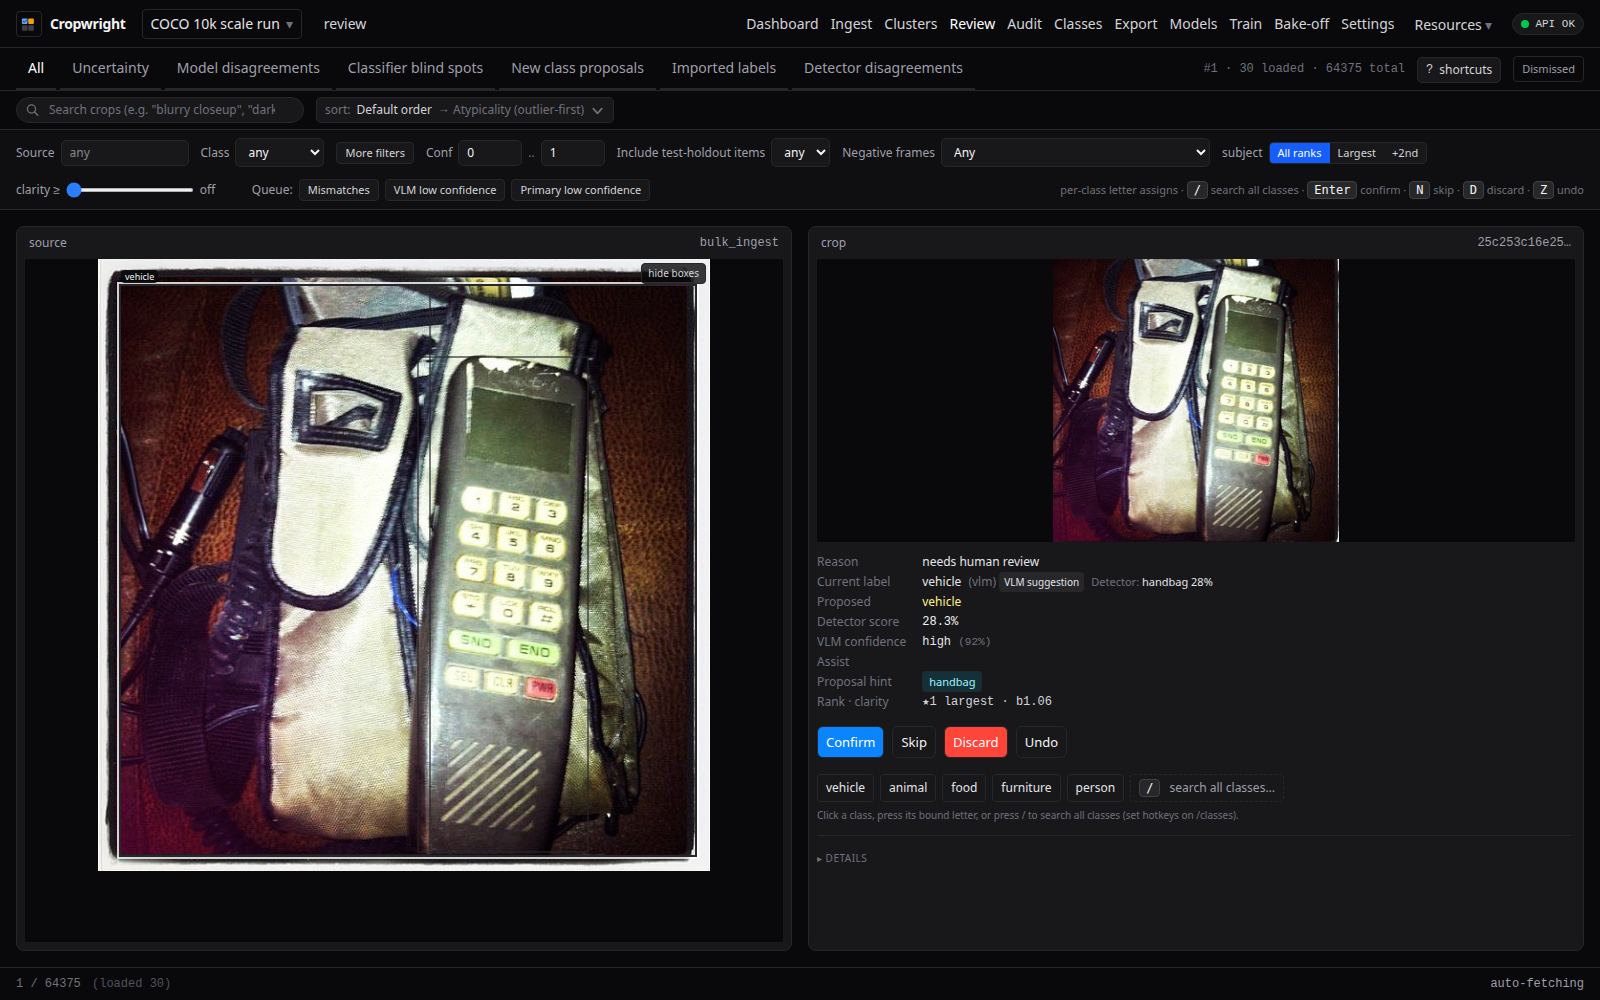Screen dimensions: 1600x1000
Task: Click the red Discard button
Action: (975, 742)
